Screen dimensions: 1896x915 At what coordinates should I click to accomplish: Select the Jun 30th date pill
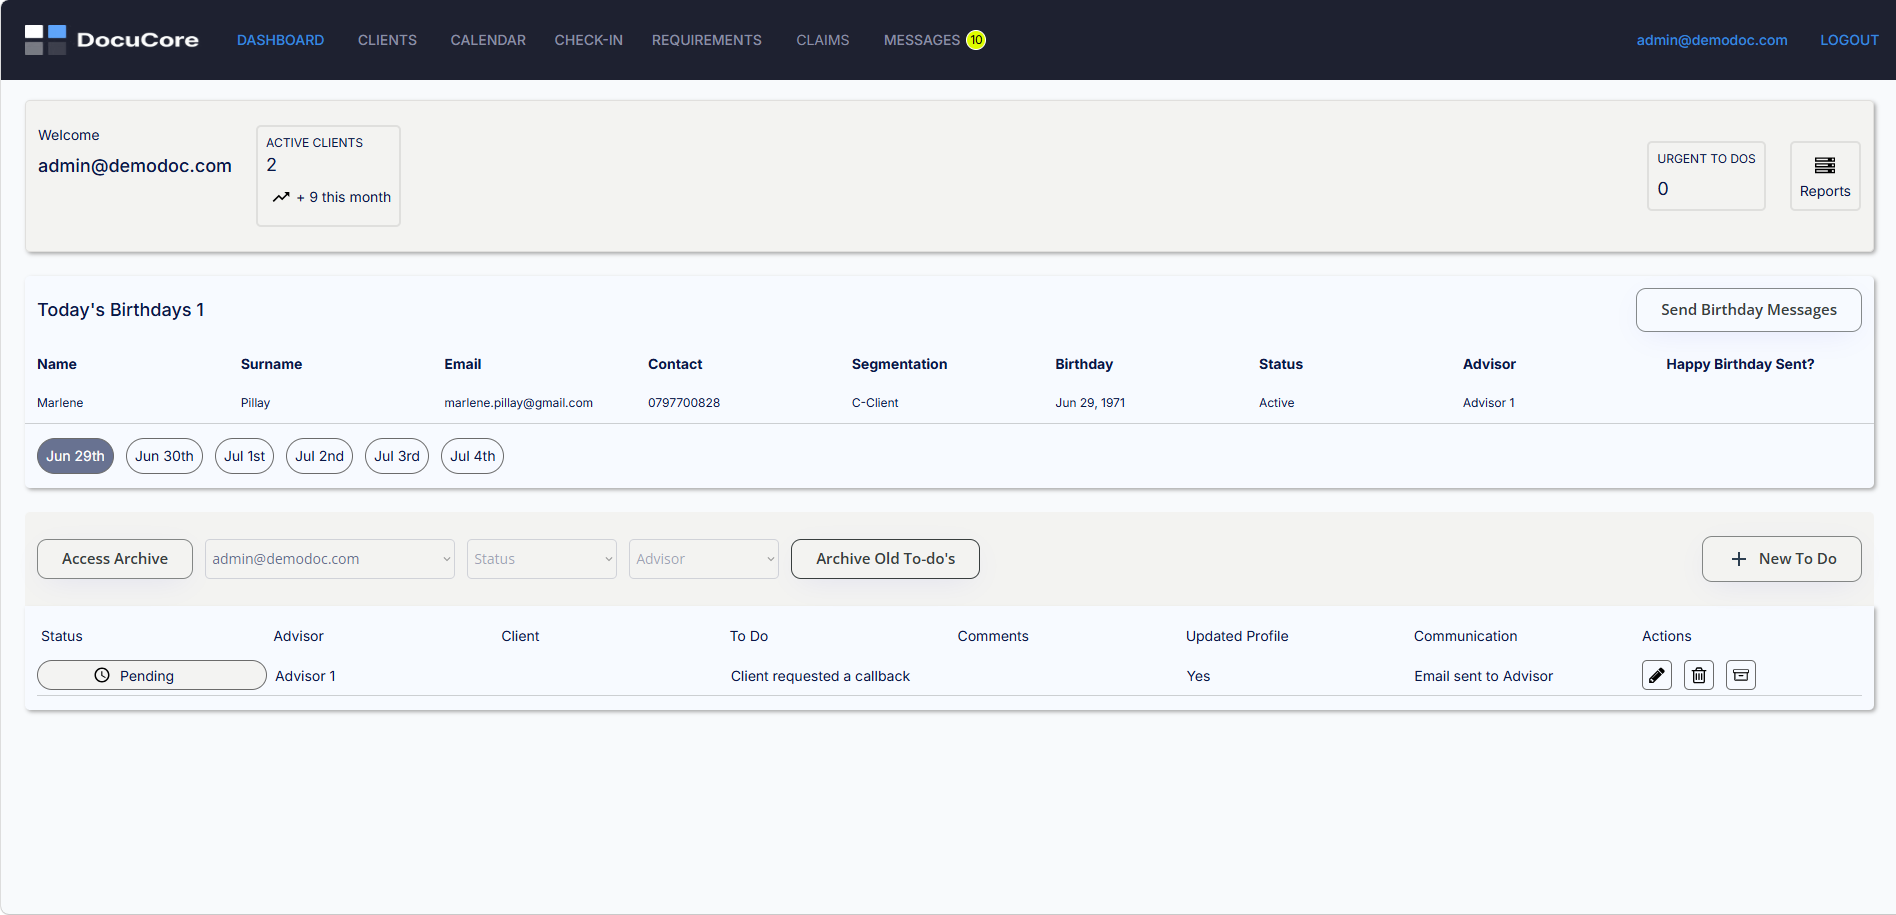pyautogui.click(x=164, y=456)
